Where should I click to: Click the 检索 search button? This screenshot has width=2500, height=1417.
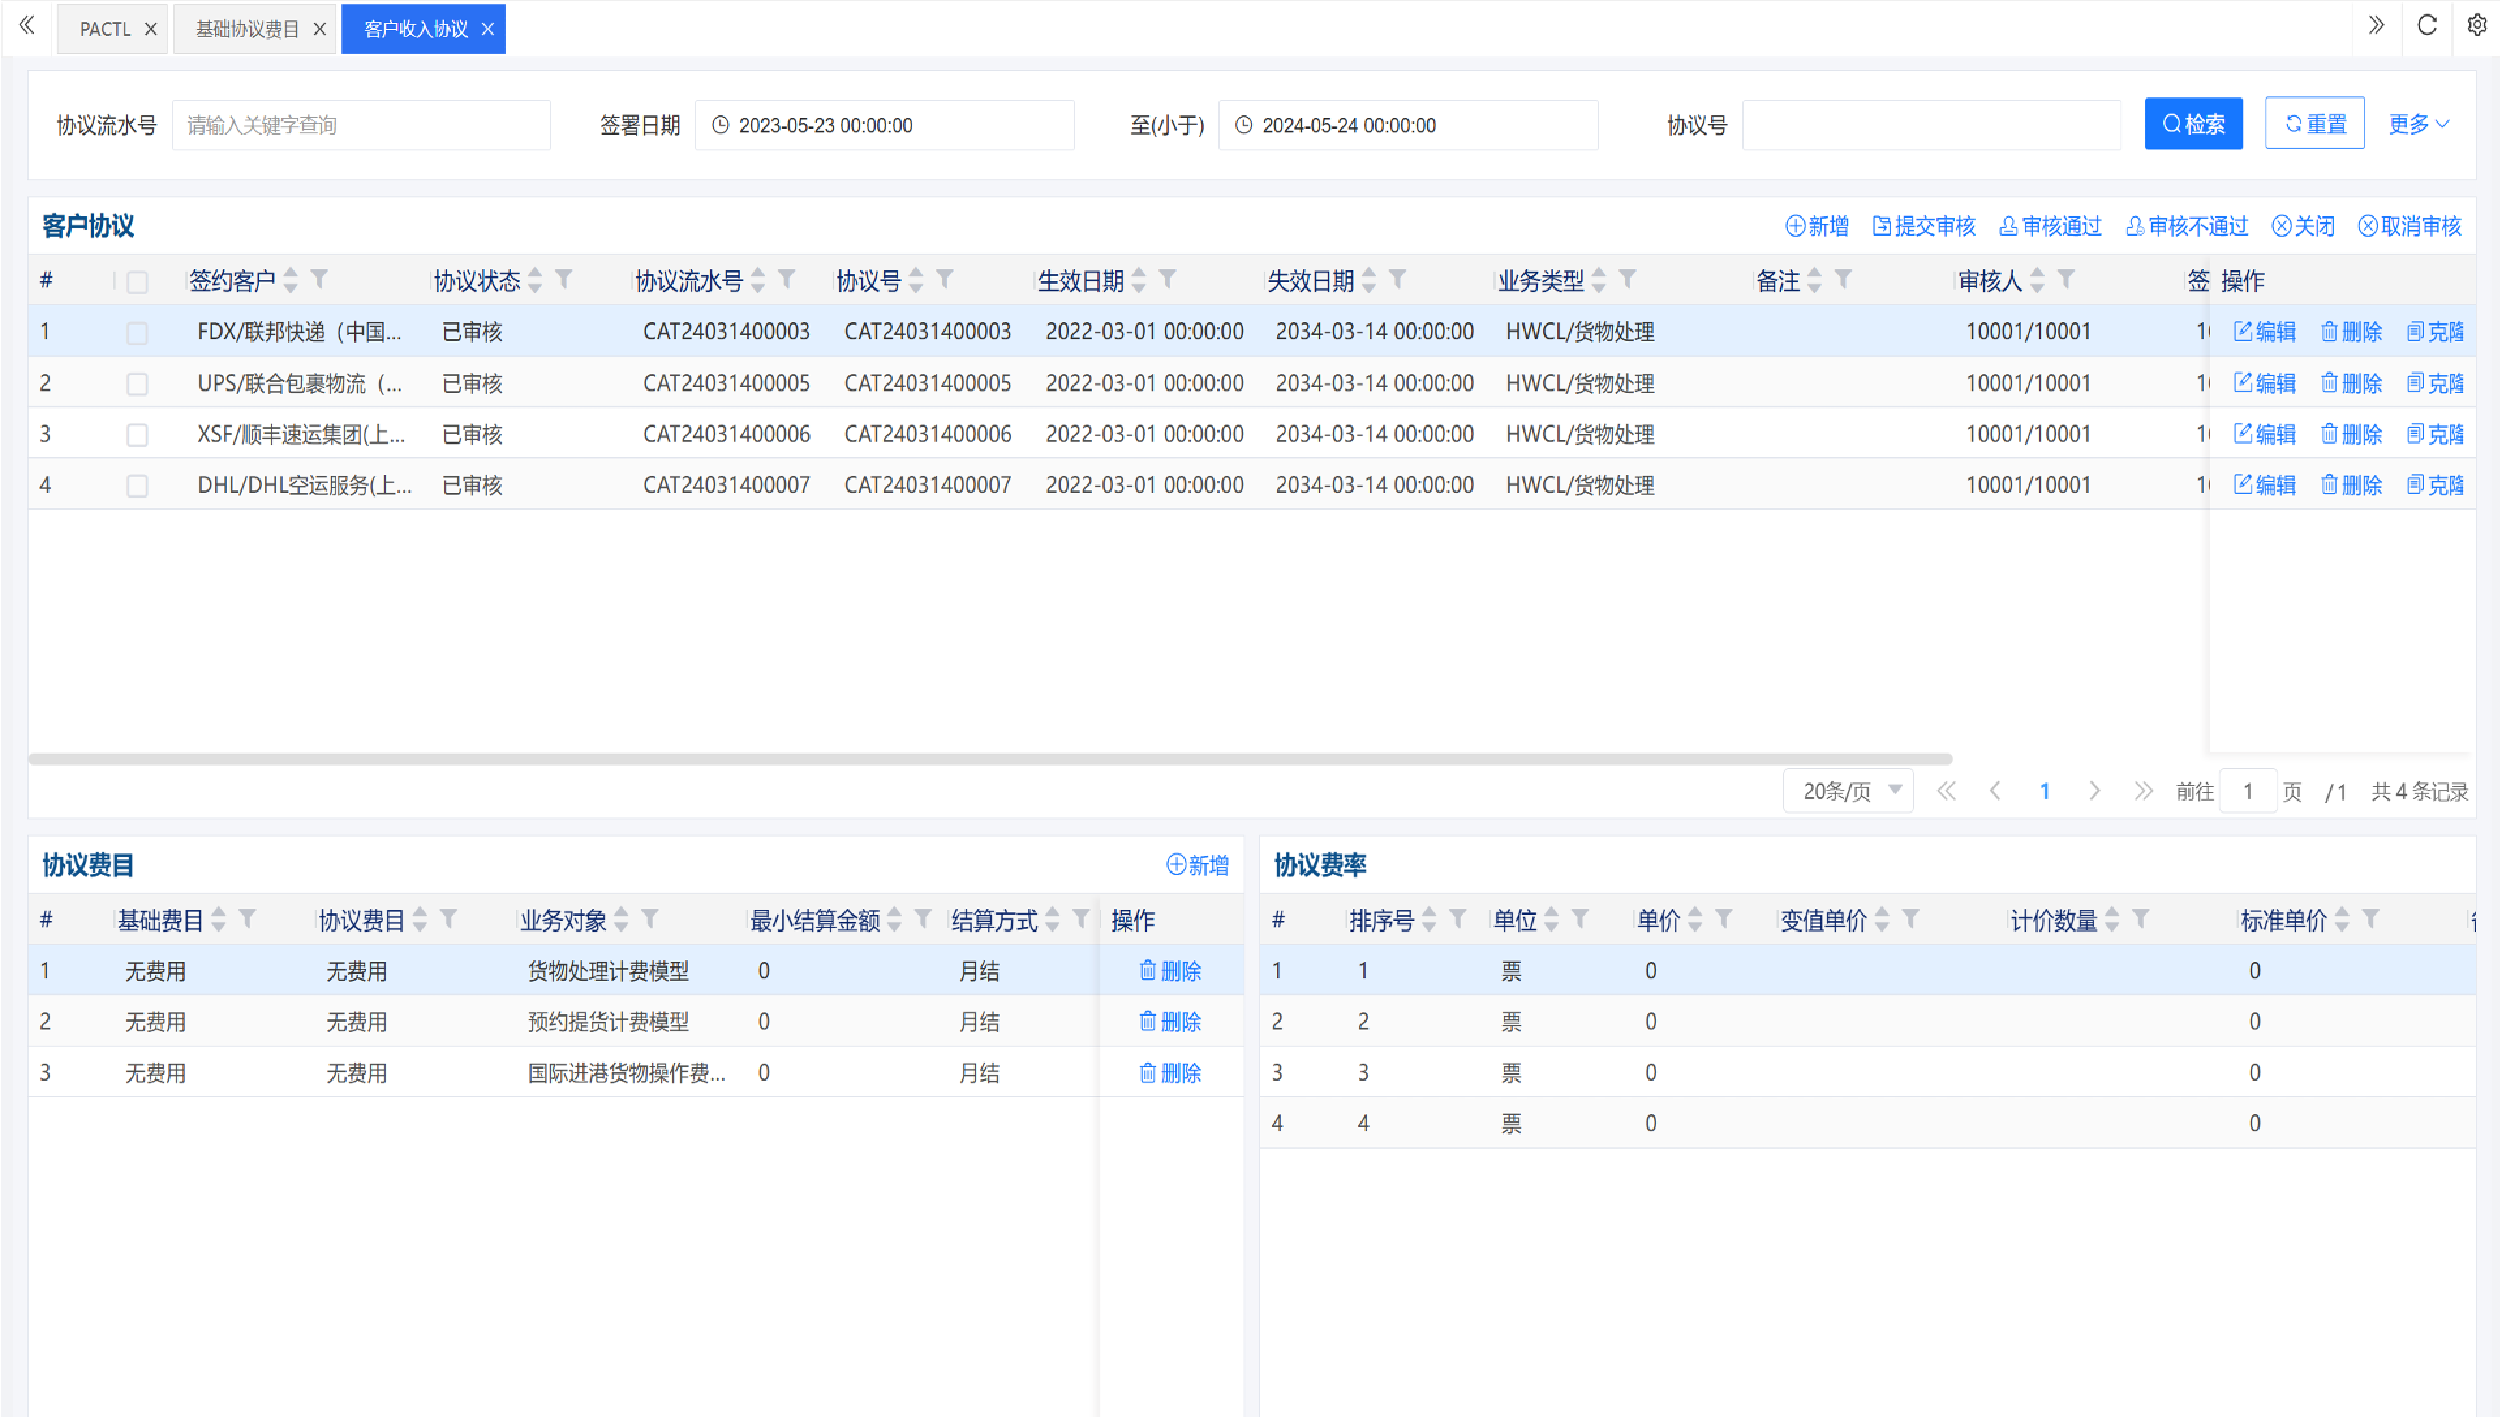tap(2194, 124)
